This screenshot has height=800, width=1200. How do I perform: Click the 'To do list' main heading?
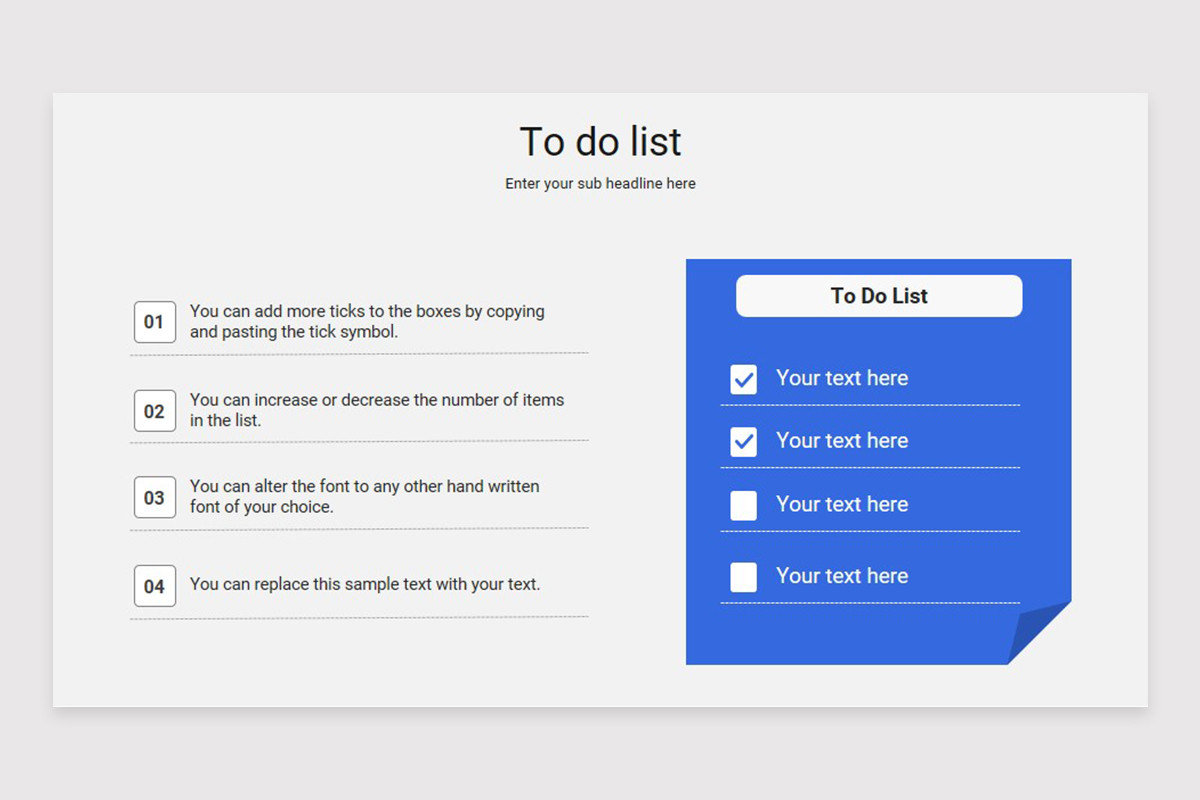(x=600, y=142)
